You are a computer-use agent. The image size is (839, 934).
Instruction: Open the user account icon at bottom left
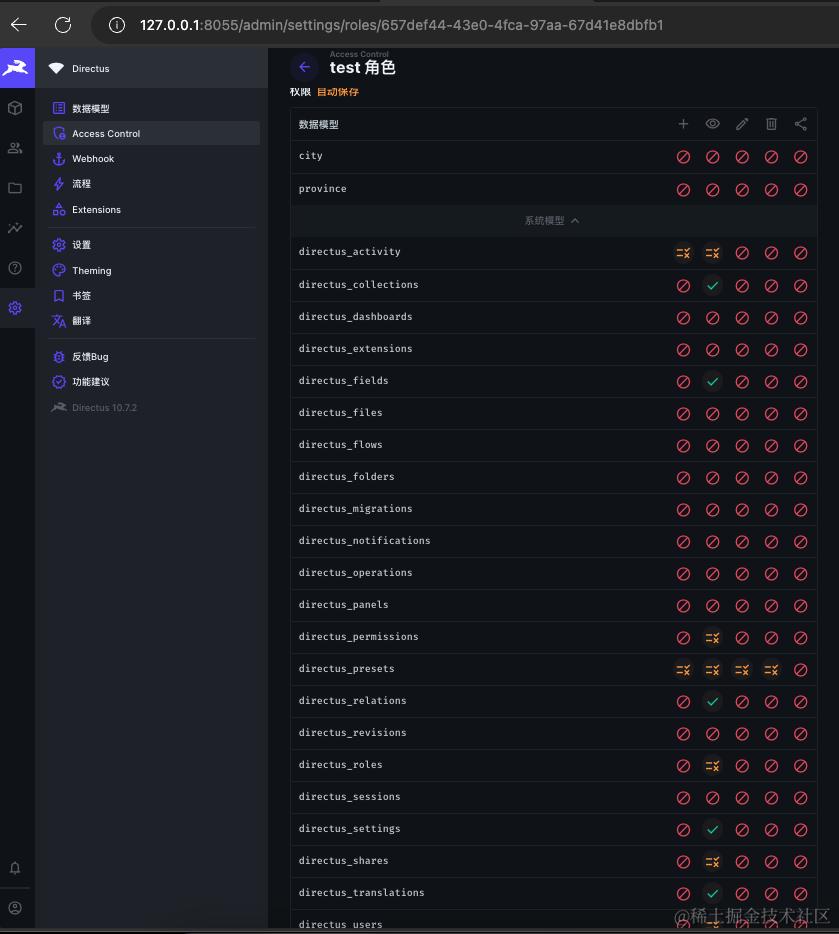pyautogui.click(x=16, y=908)
